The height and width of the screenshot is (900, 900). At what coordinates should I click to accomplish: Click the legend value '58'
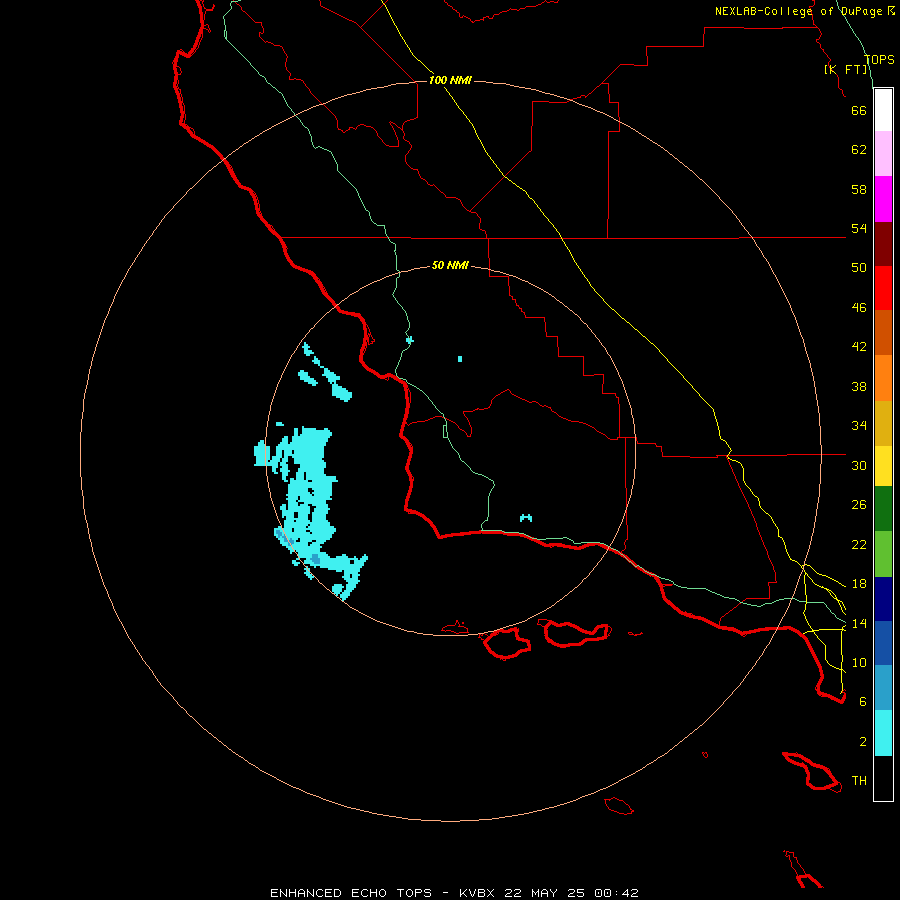click(x=859, y=189)
